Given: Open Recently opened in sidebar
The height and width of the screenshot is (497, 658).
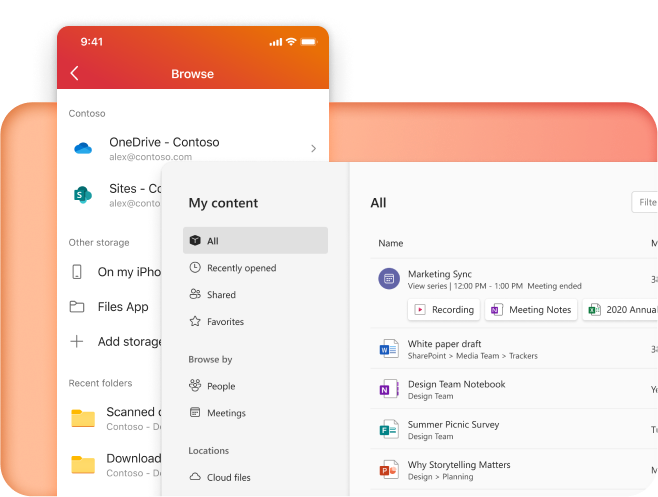Looking at the screenshot, I should click(241, 268).
